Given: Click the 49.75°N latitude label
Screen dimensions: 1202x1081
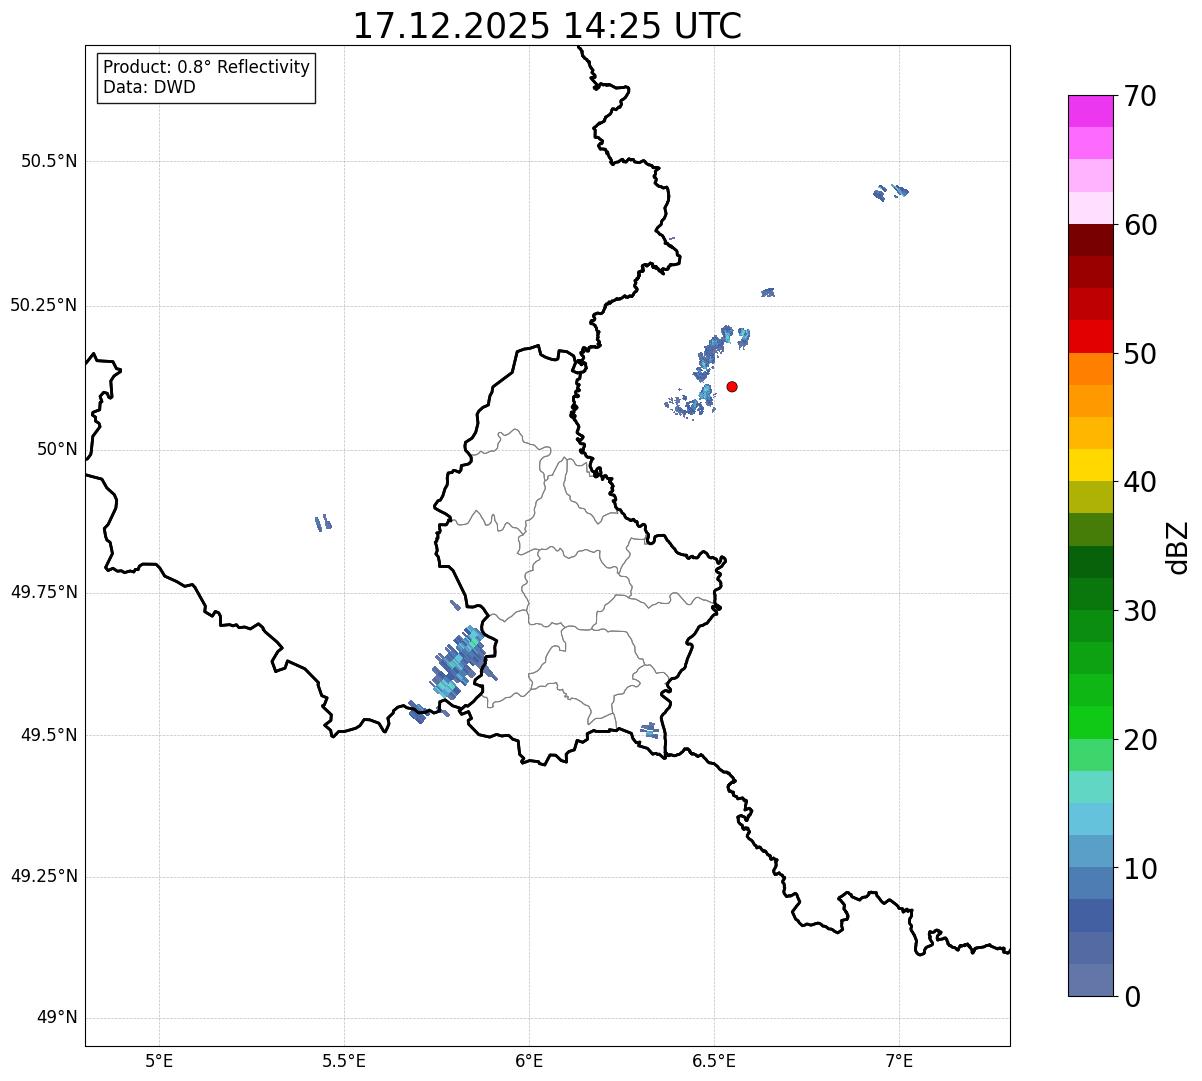Looking at the screenshot, I should click(x=44, y=592).
